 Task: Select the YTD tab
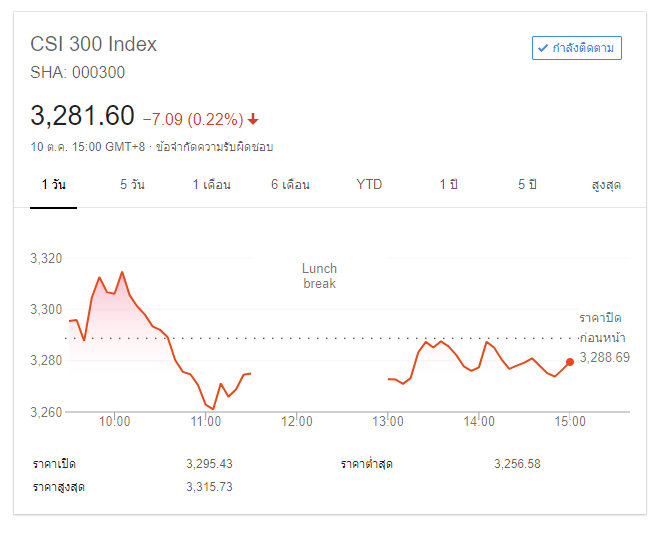coord(369,185)
